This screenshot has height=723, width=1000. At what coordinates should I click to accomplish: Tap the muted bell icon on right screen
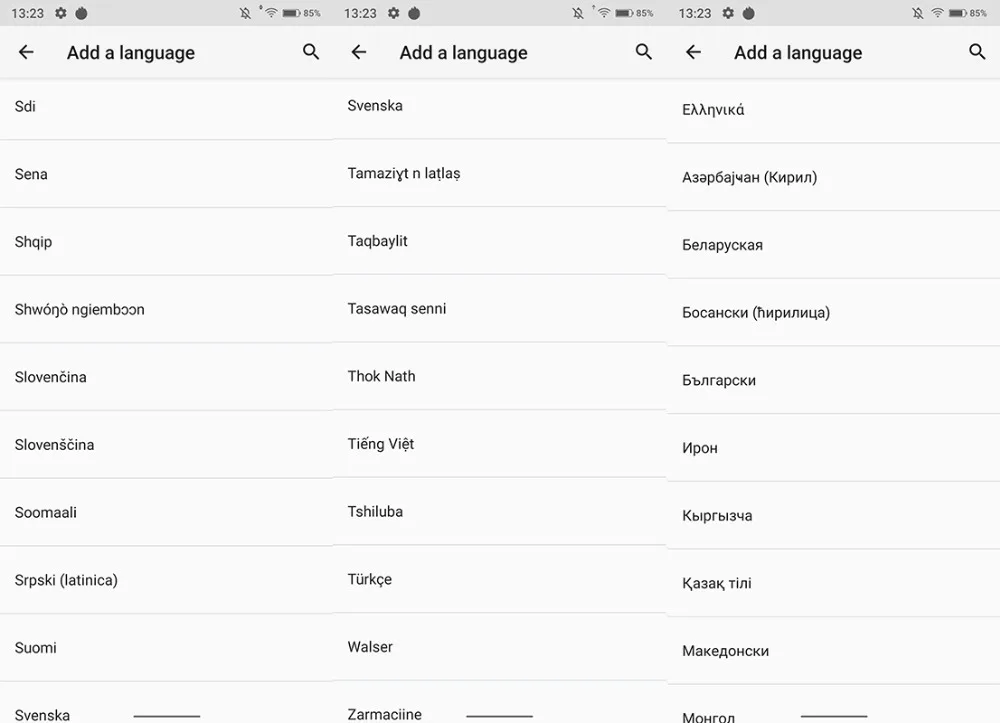(917, 13)
